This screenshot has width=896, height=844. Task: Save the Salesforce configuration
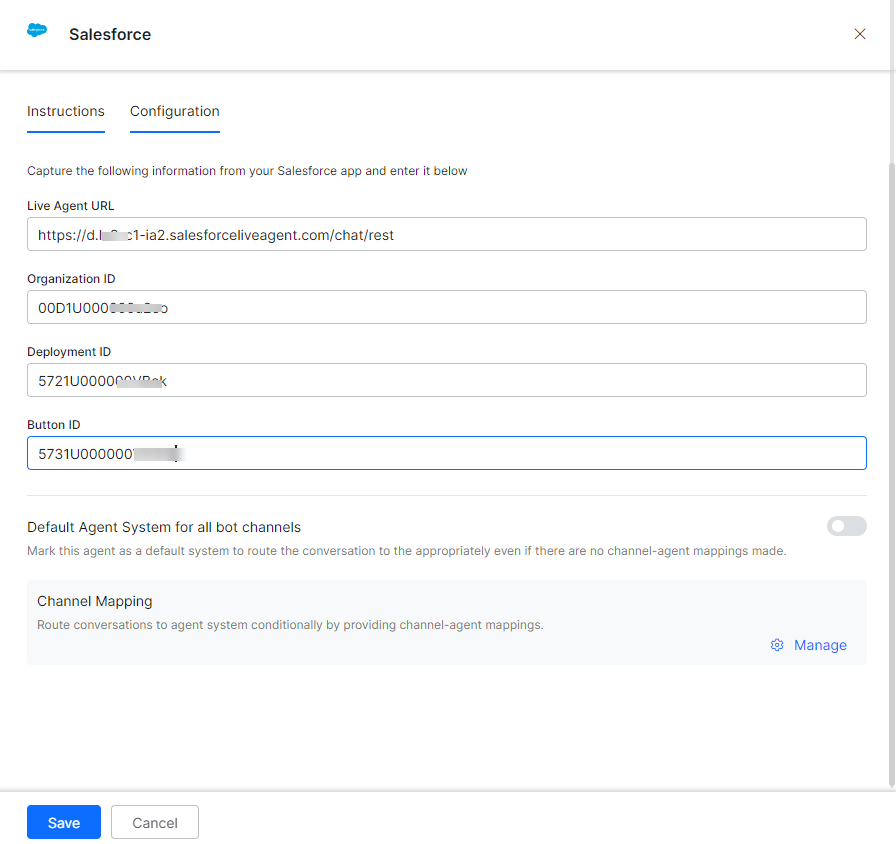64,822
